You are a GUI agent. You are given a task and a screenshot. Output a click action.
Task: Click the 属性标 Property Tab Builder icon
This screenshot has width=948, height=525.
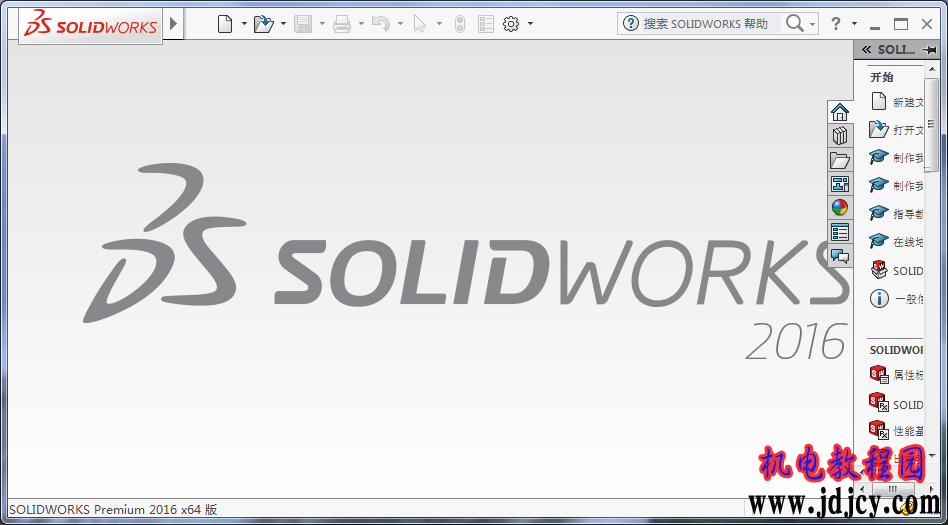[878, 374]
